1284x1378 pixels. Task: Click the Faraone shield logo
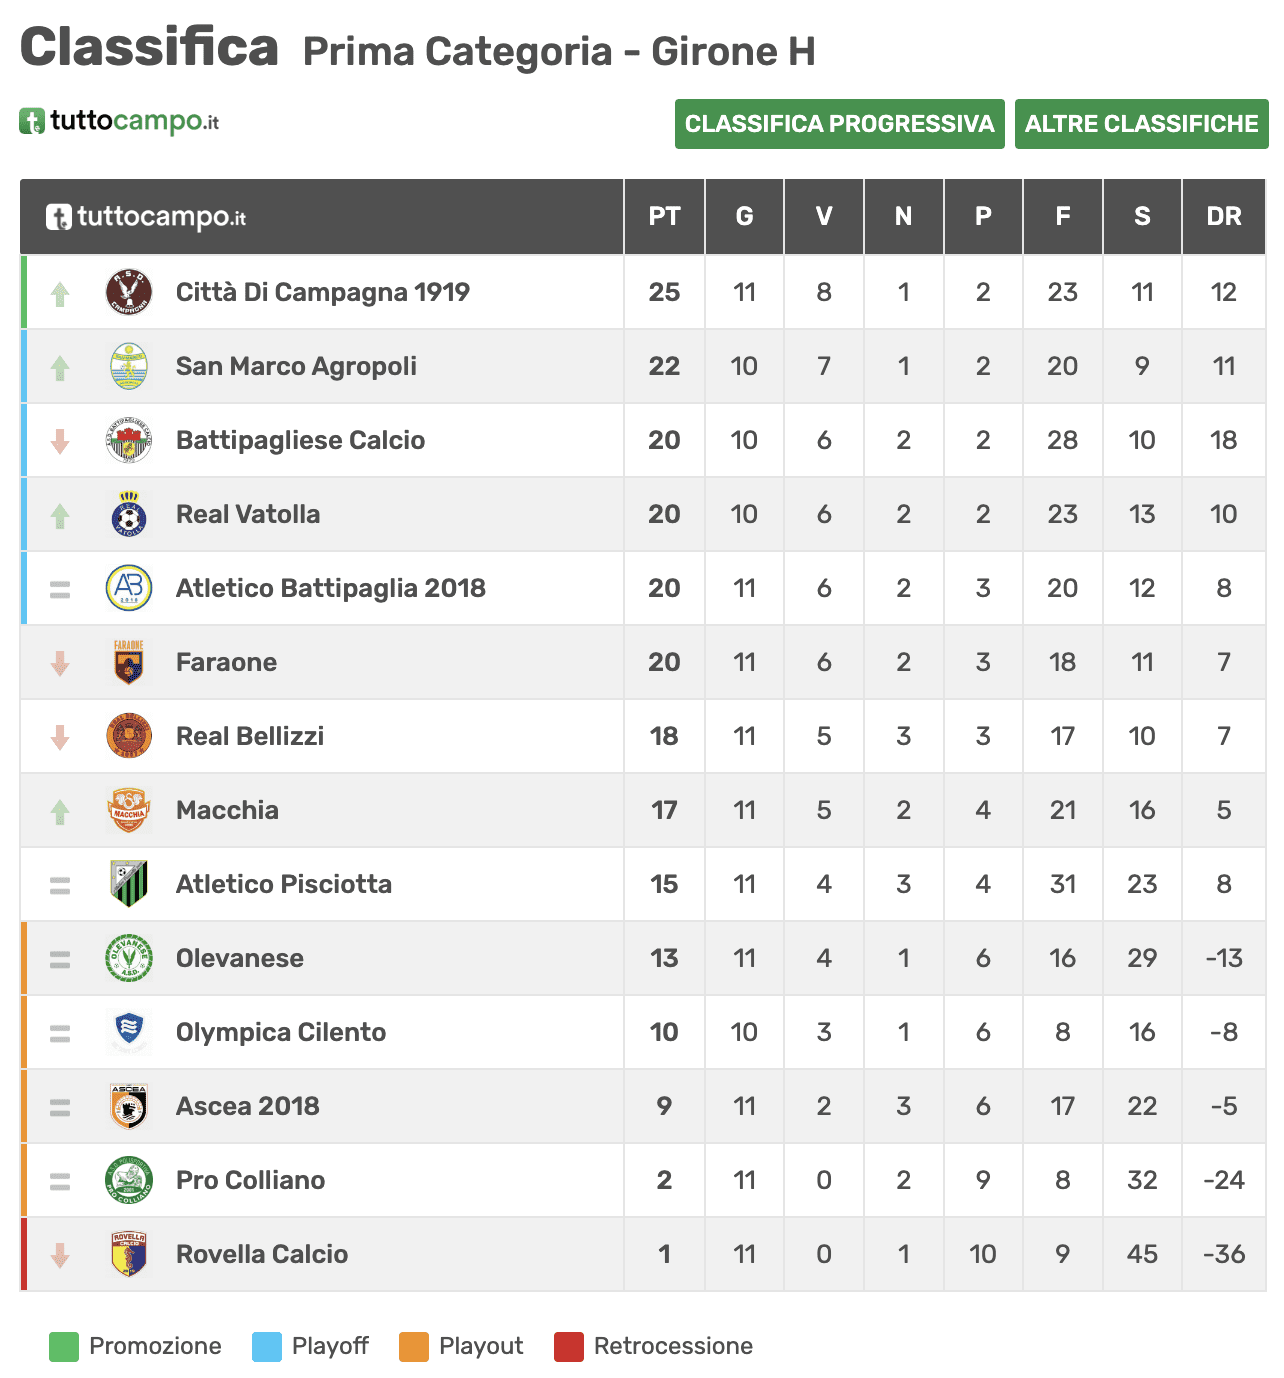(129, 662)
